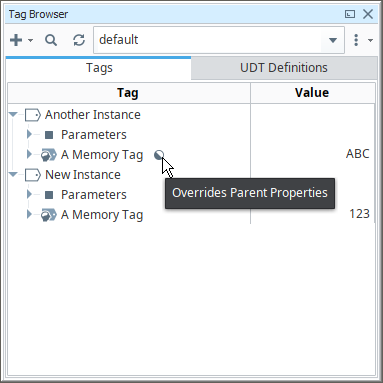Image resolution: width=383 pixels, height=383 pixels.
Task: Switch to the UDT Definitions tab
Action: [284, 68]
